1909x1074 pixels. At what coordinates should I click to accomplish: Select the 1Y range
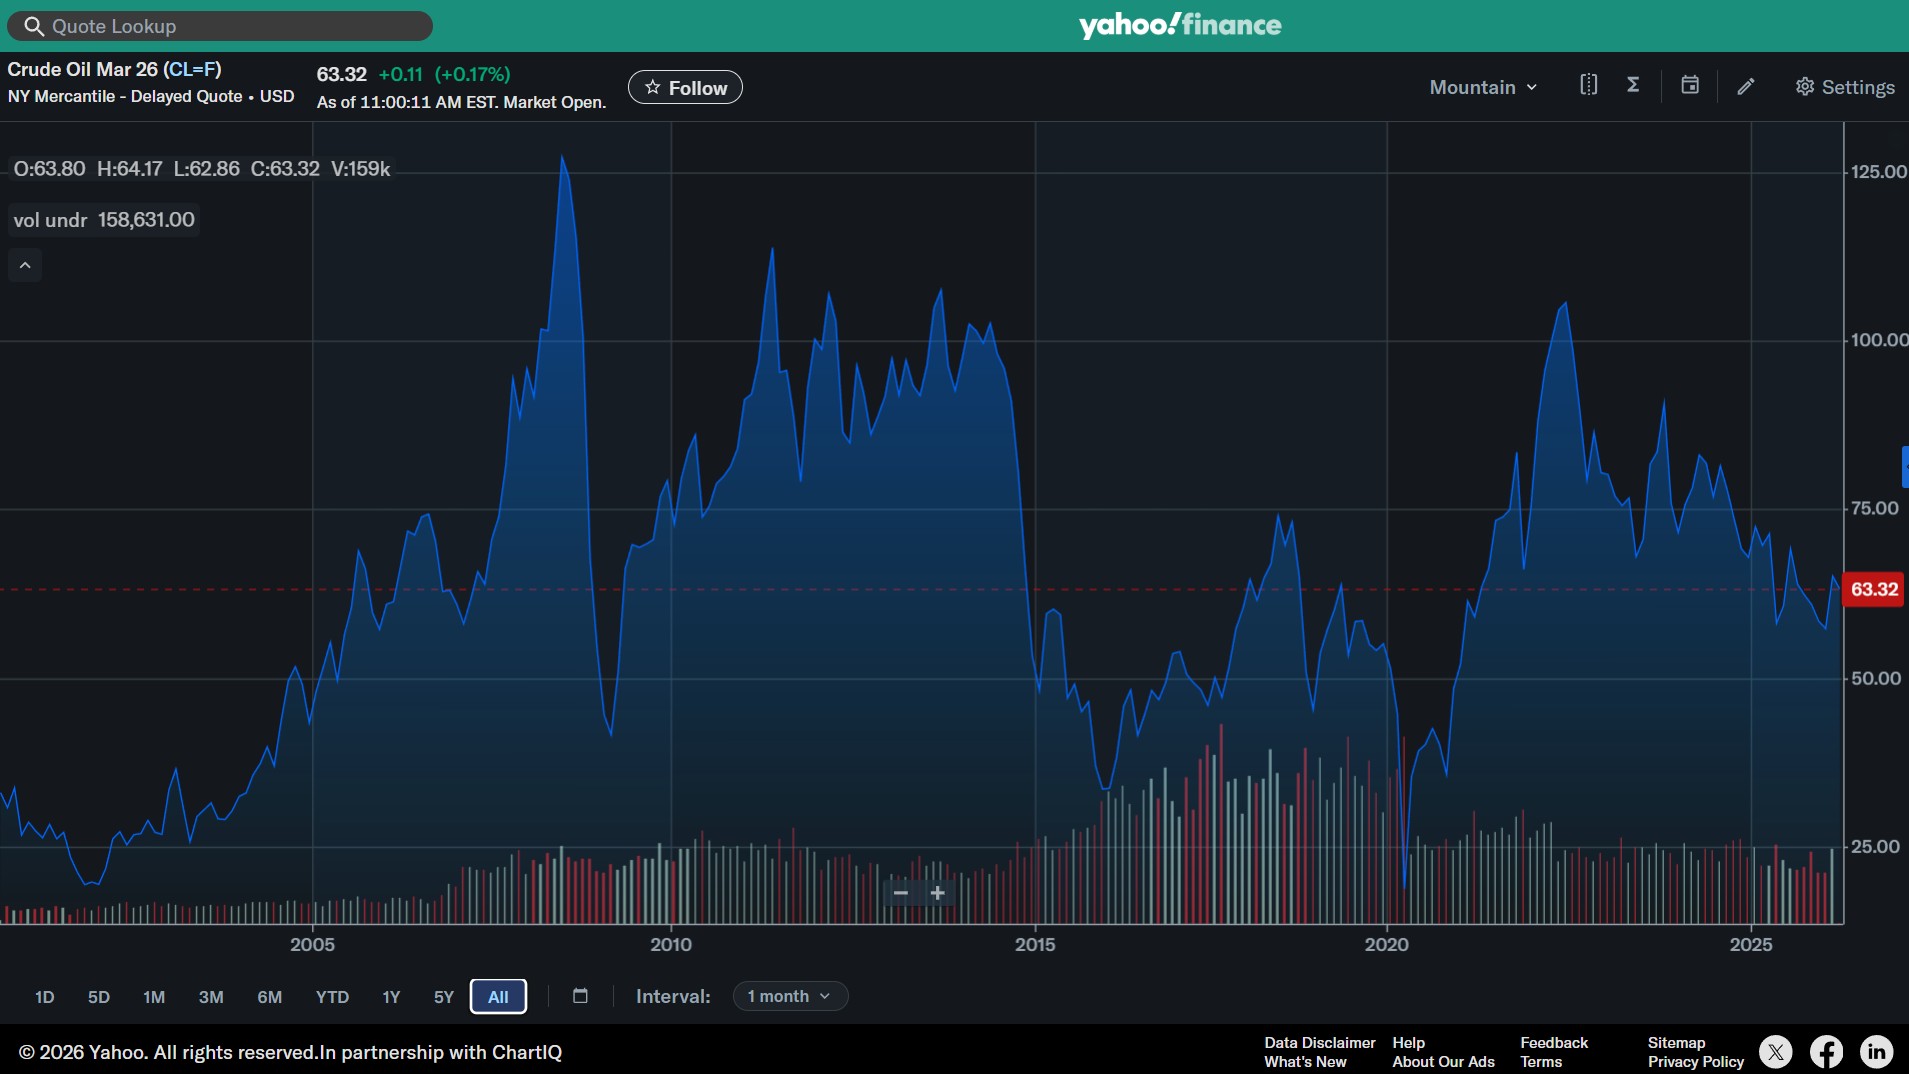[391, 997]
